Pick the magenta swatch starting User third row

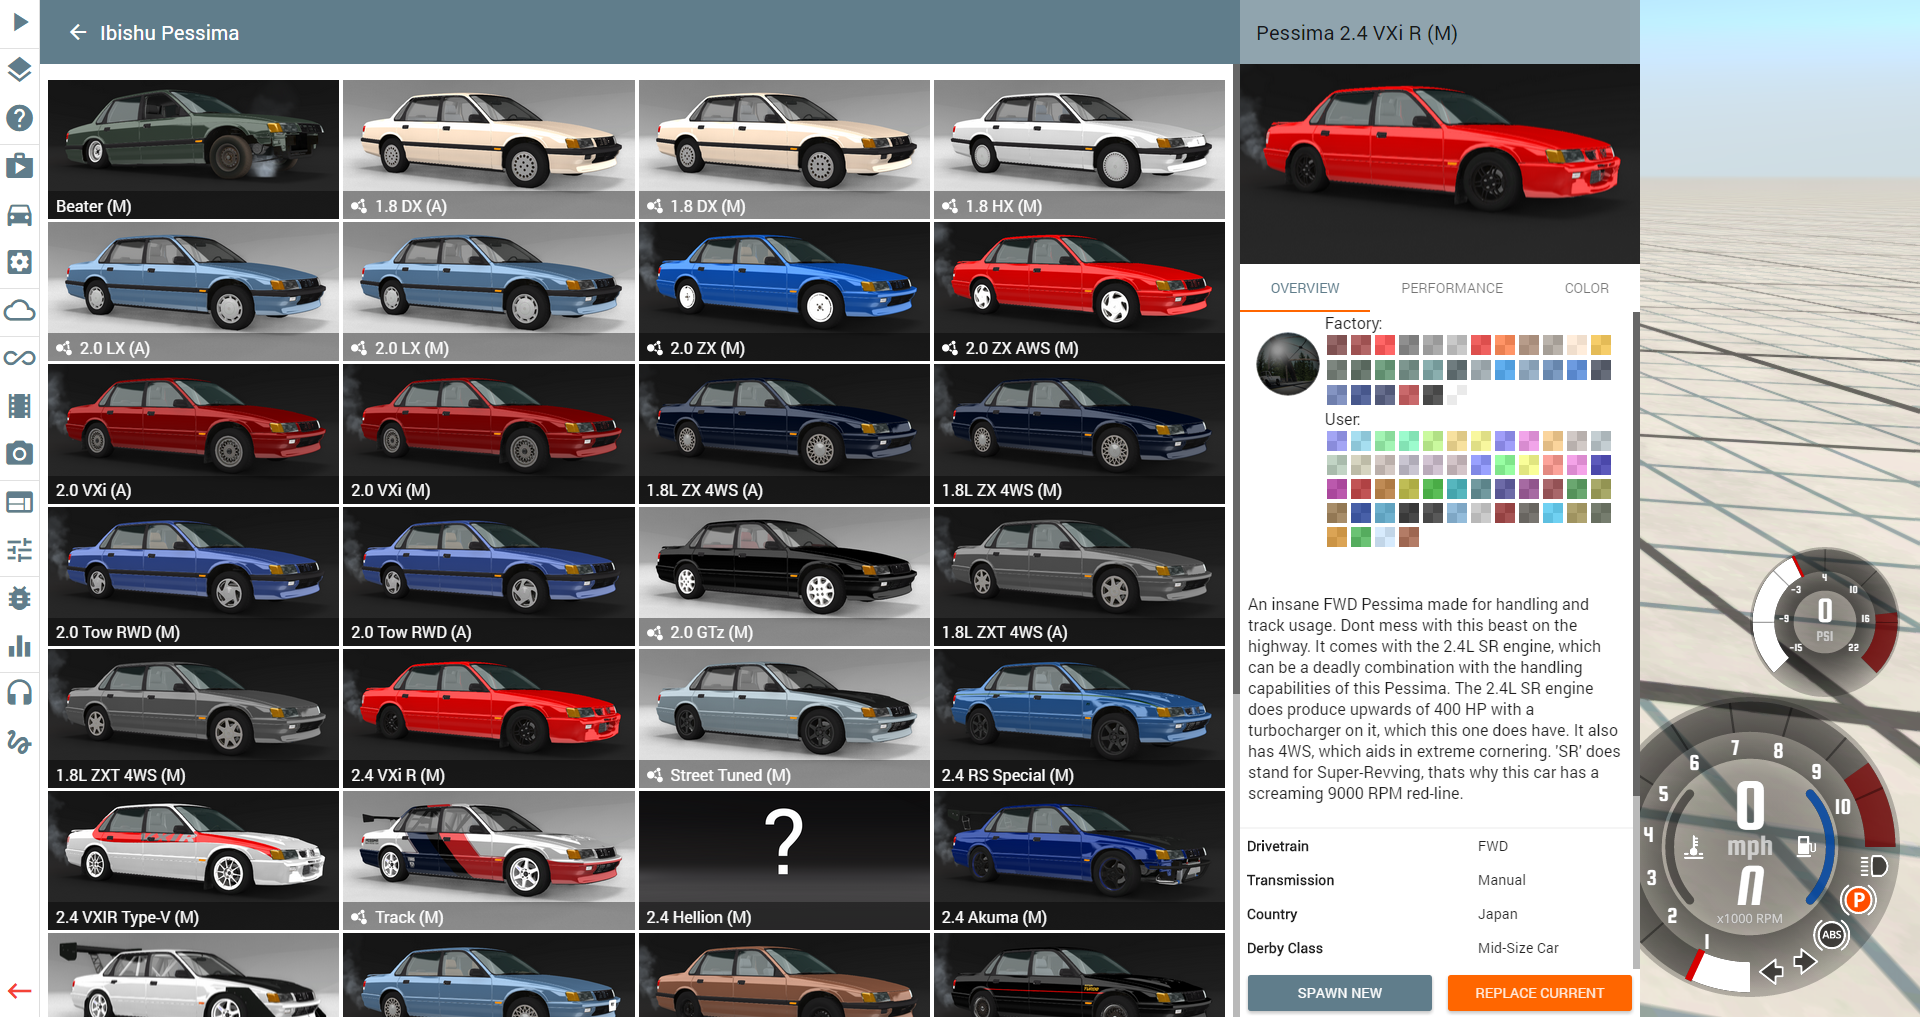point(1337,489)
